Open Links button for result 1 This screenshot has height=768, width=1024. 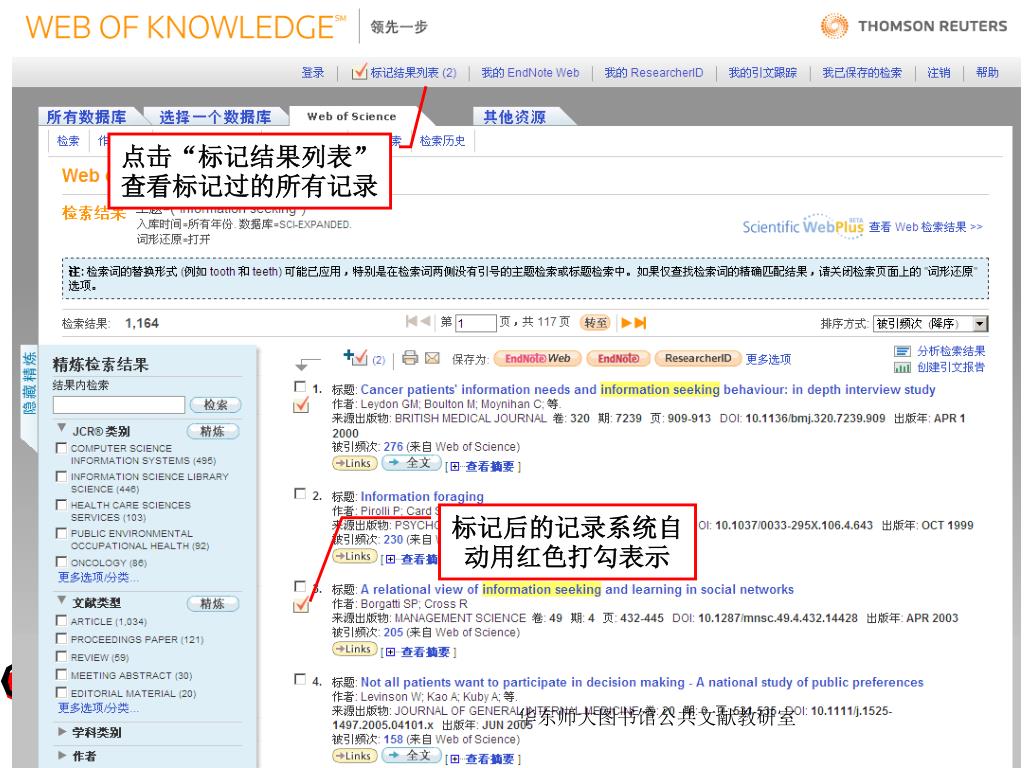click(x=353, y=463)
